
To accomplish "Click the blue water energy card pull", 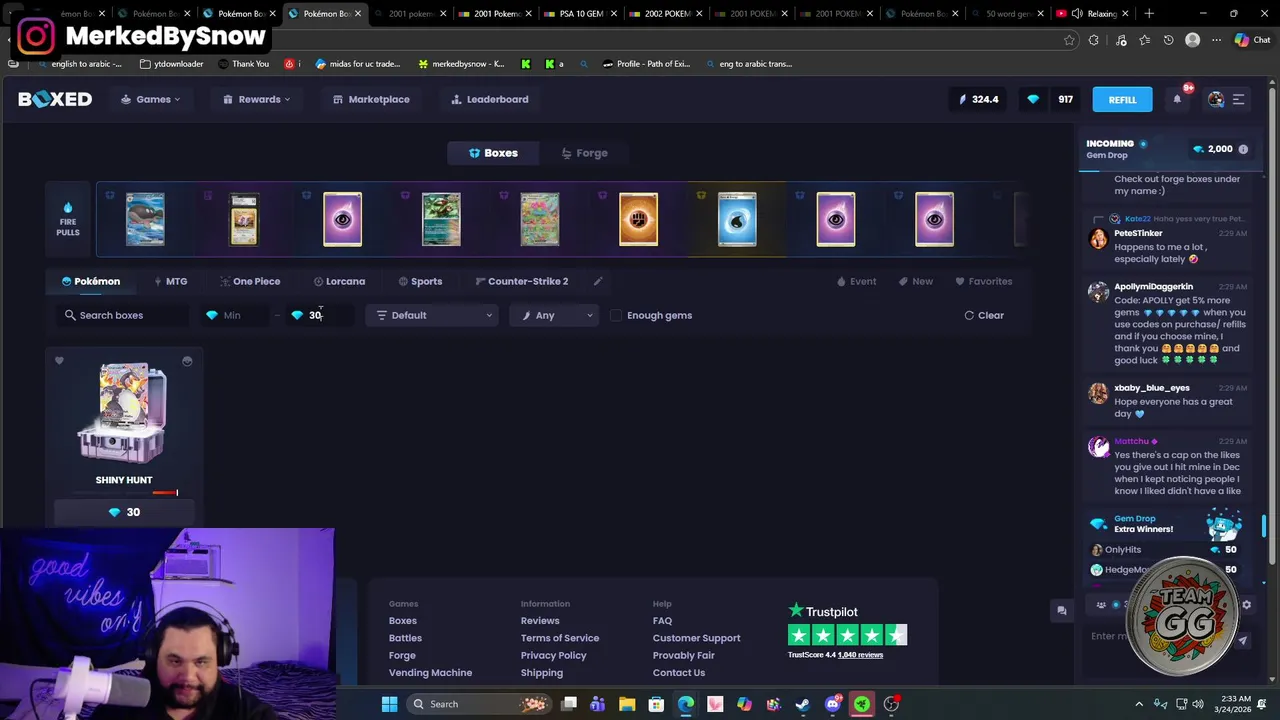I will (737, 219).
